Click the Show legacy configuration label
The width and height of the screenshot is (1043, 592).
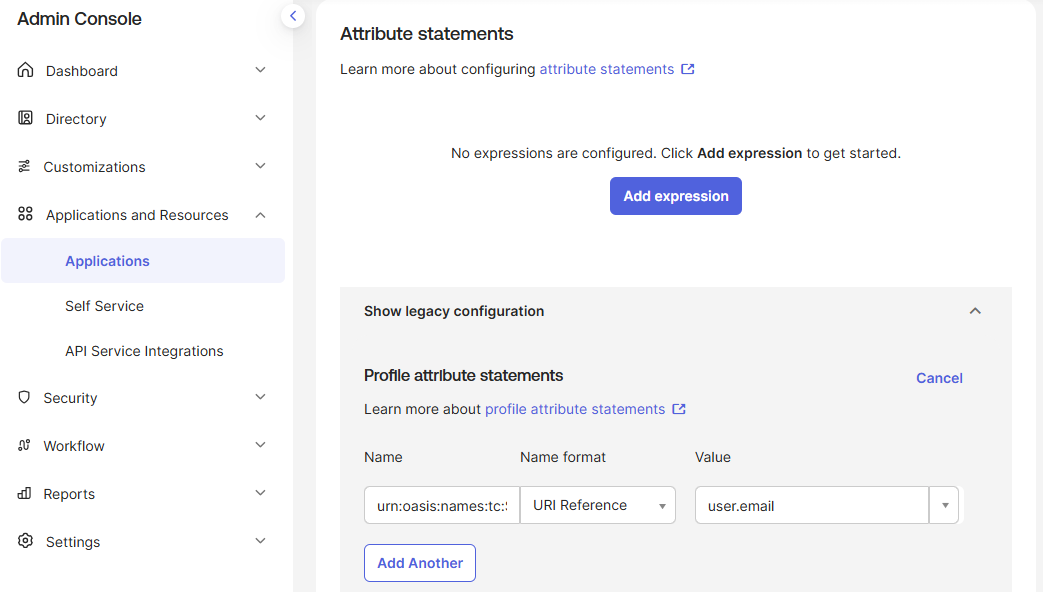click(454, 311)
